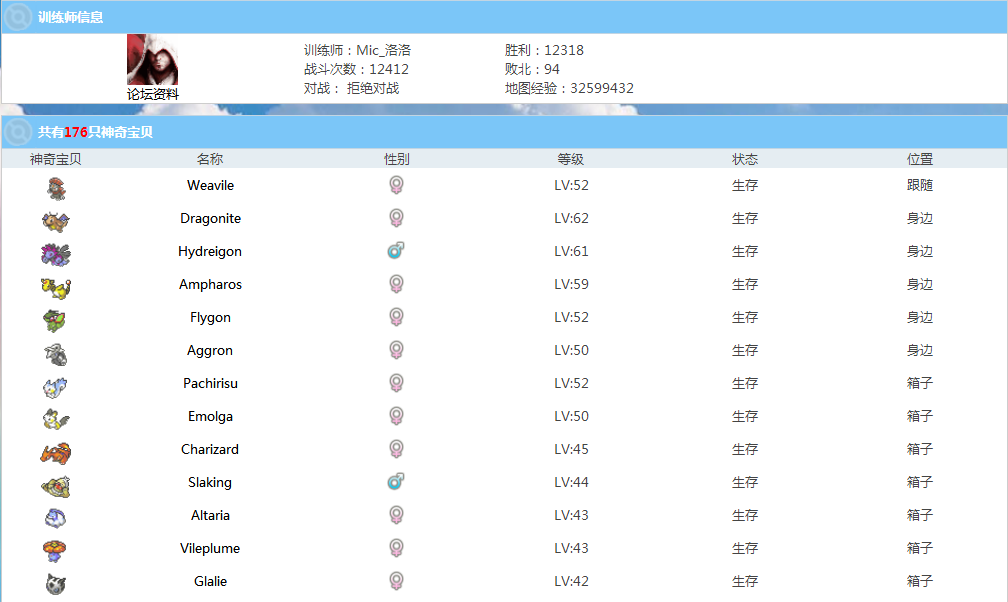This screenshot has height=602, width=1008.
Task: Click Slaking's male gender icon
Action: click(396, 482)
